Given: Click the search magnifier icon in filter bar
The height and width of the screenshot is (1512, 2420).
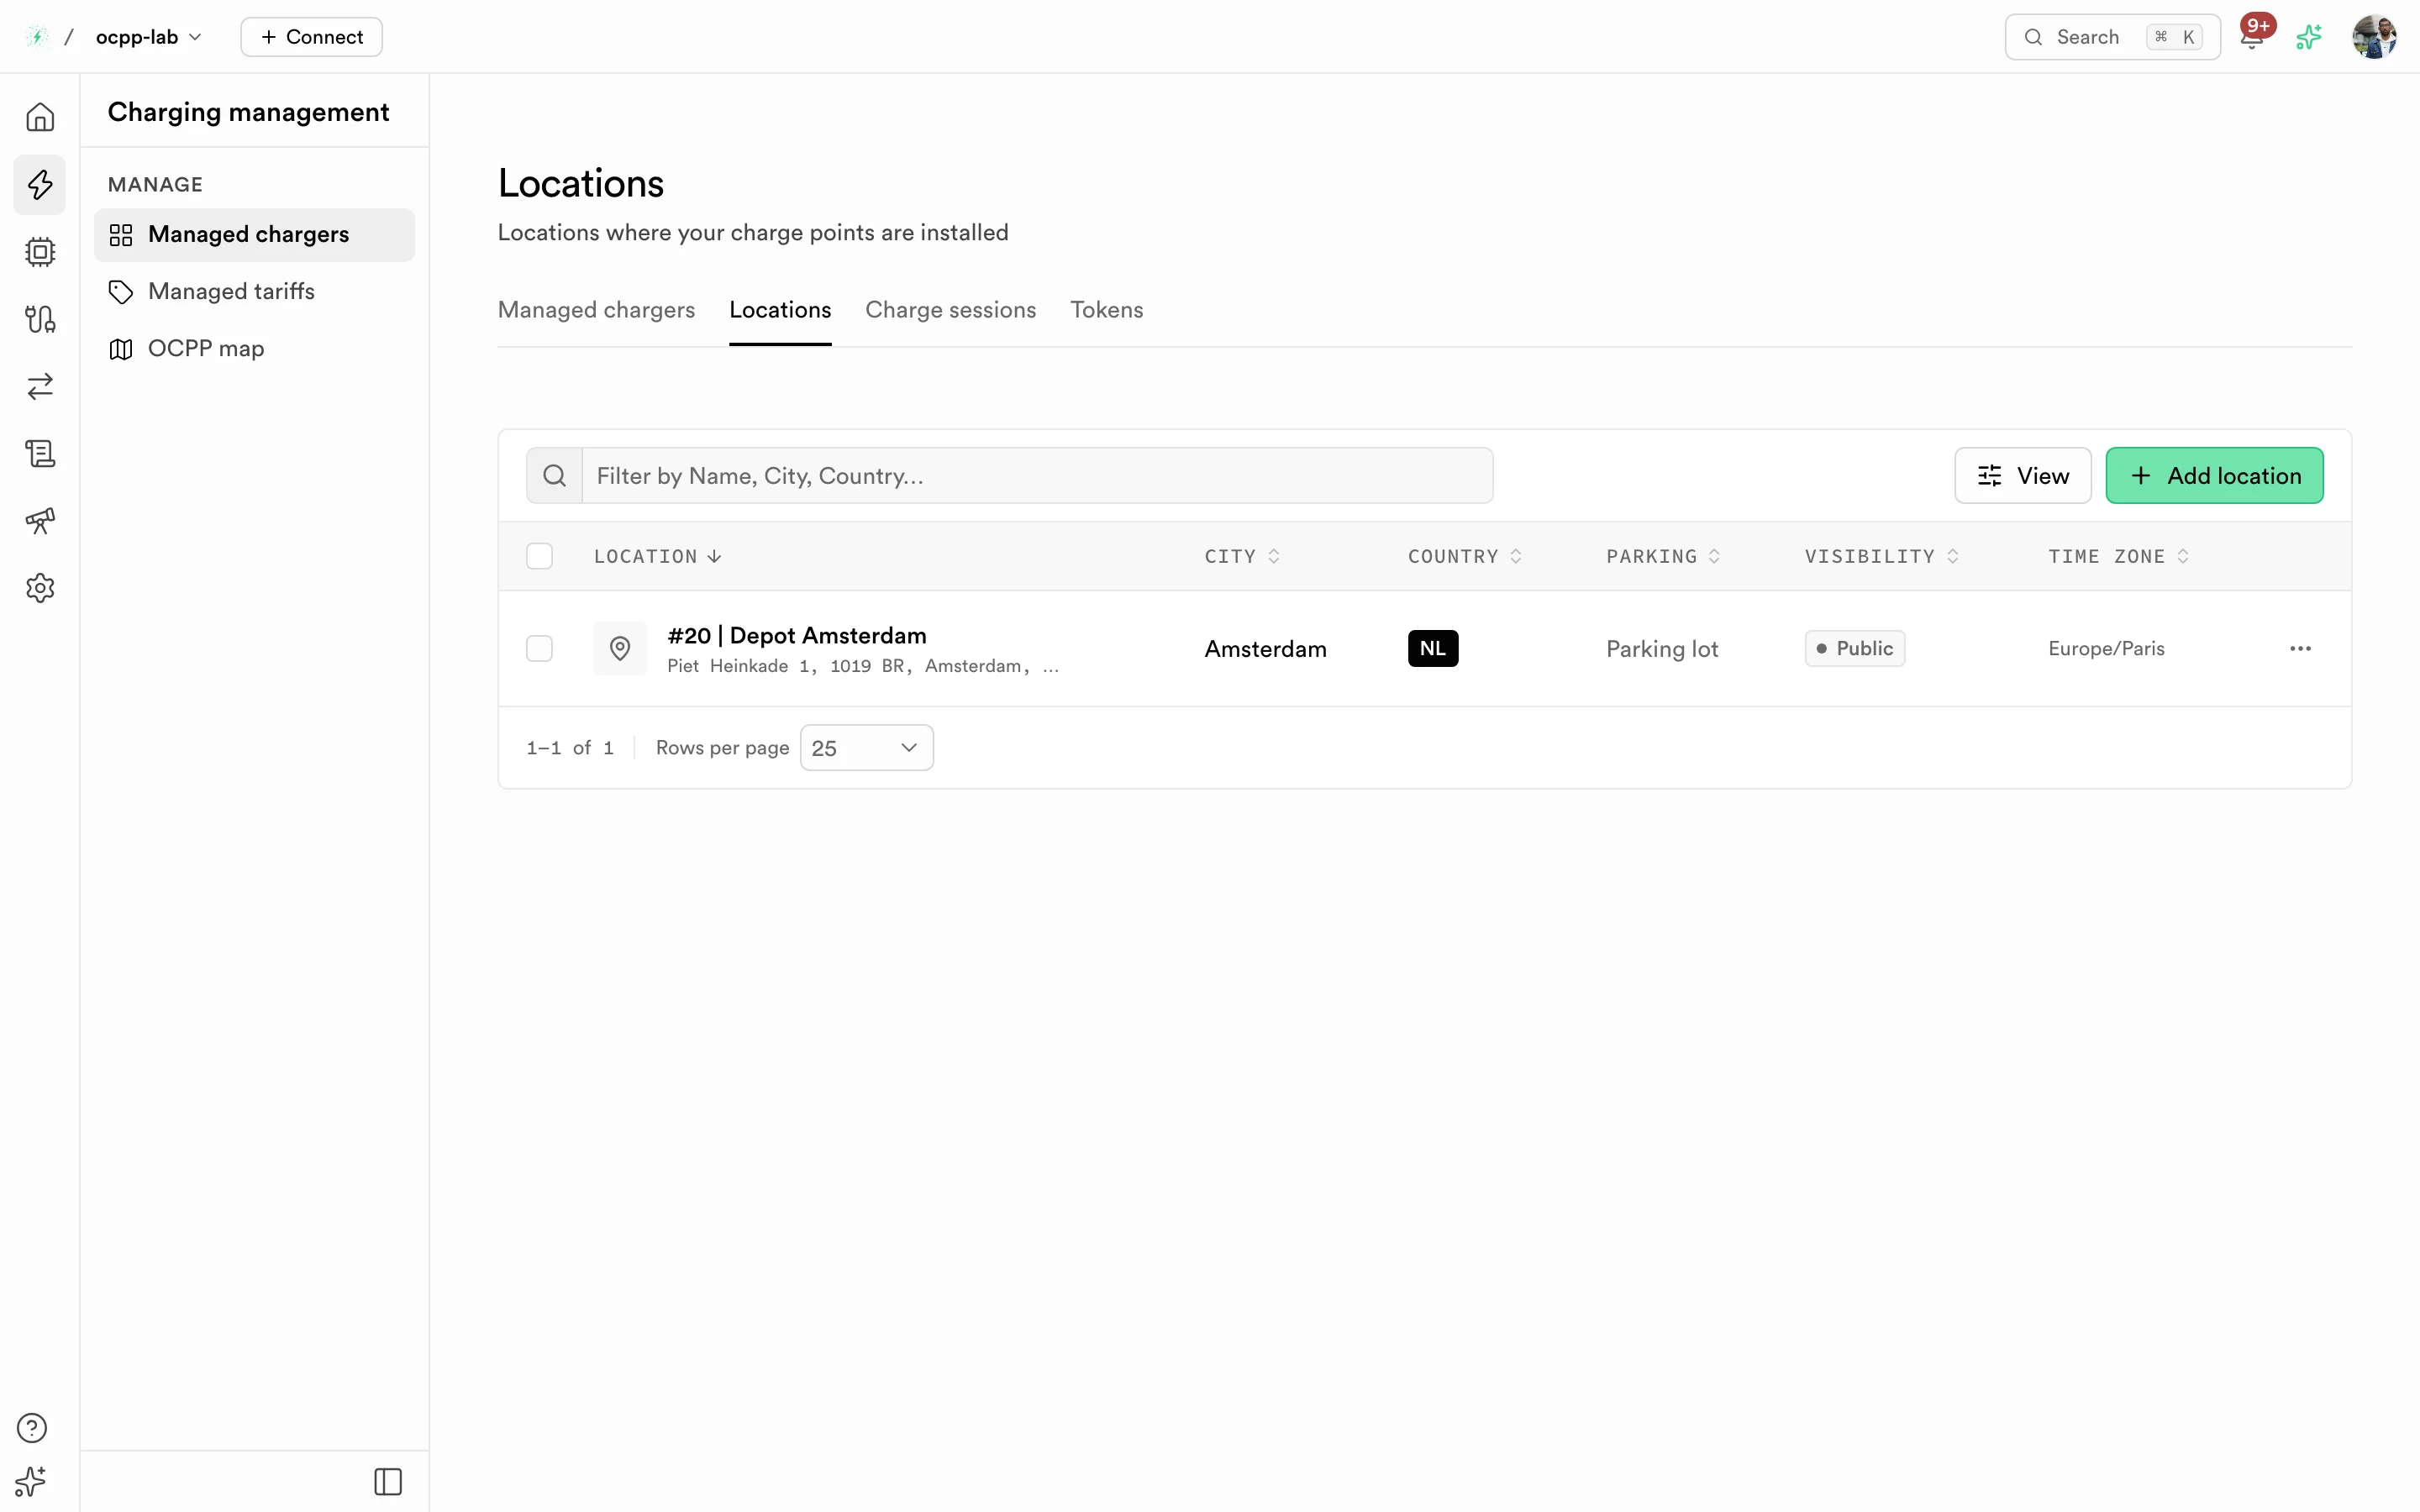Looking at the screenshot, I should coord(555,476).
